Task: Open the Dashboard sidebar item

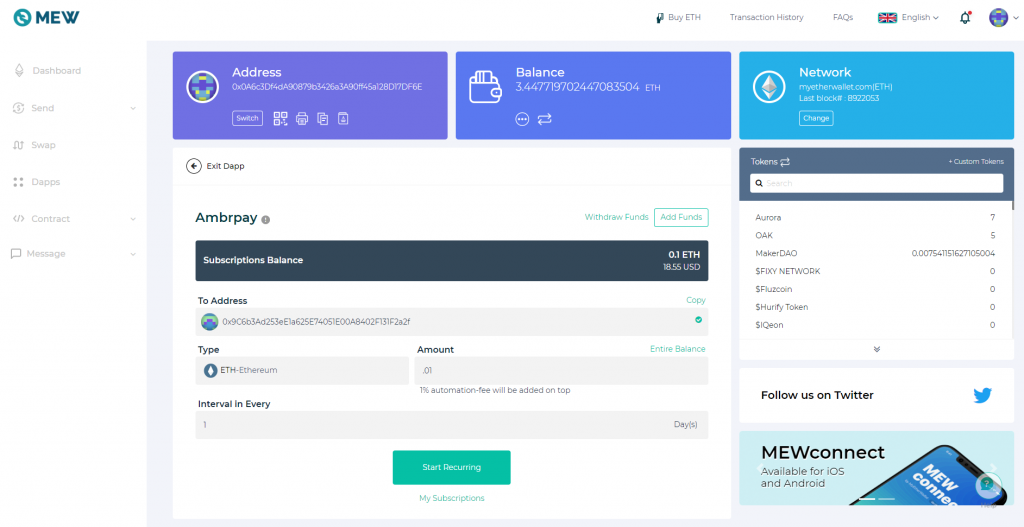Action: pyautogui.click(x=48, y=71)
